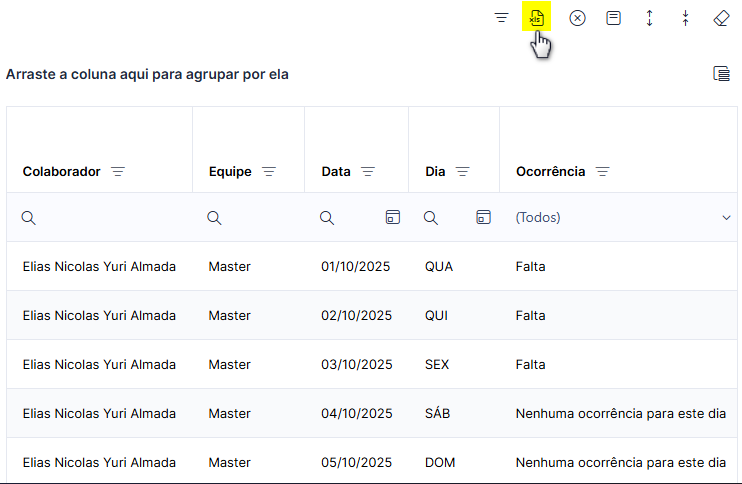
Task: Open the column chooser icon
Action: pyautogui.click(x=721, y=74)
